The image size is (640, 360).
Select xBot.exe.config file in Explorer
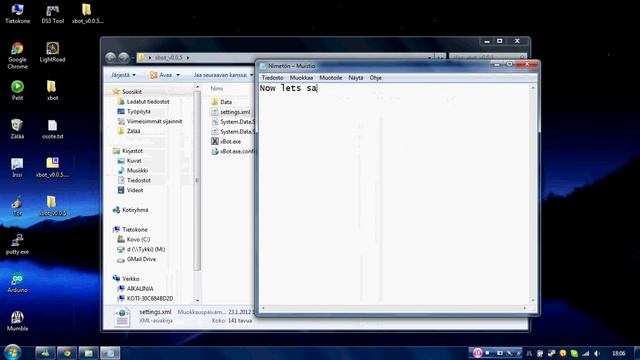tap(233, 151)
